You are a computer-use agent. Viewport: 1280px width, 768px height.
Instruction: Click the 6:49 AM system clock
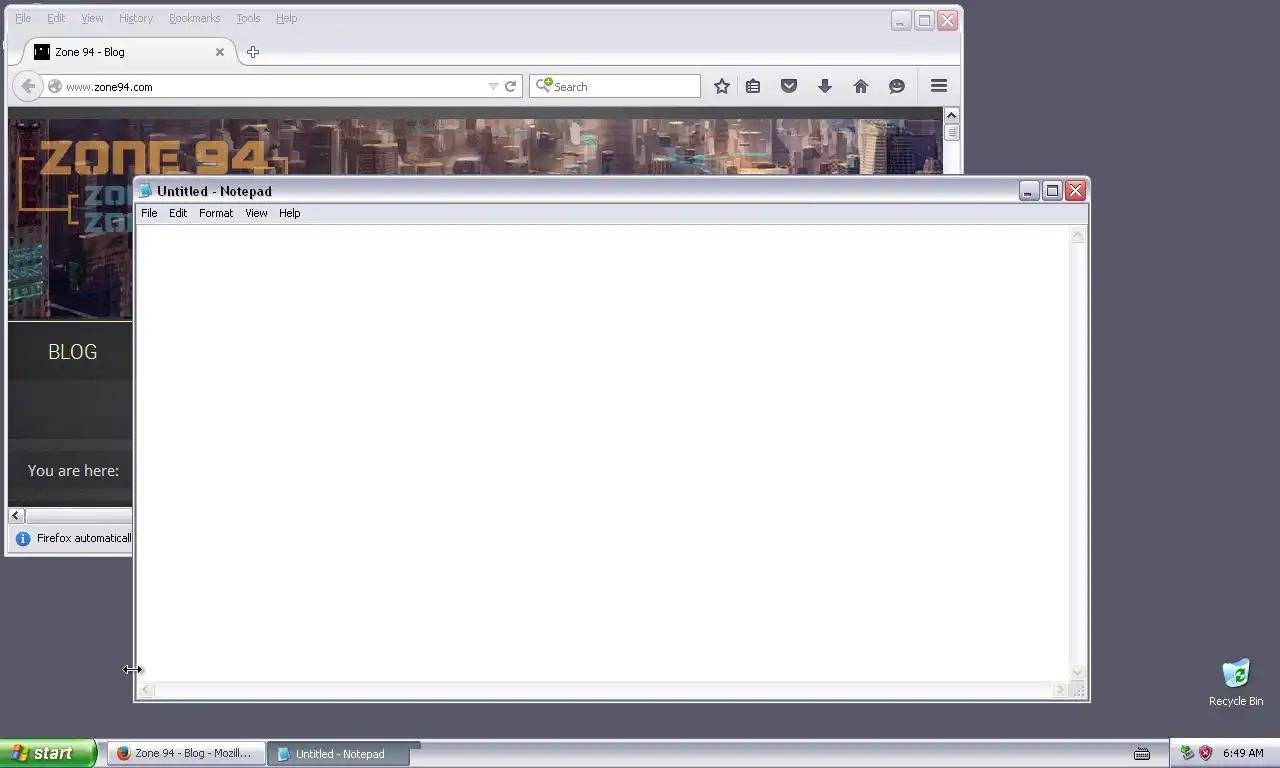tap(1243, 754)
